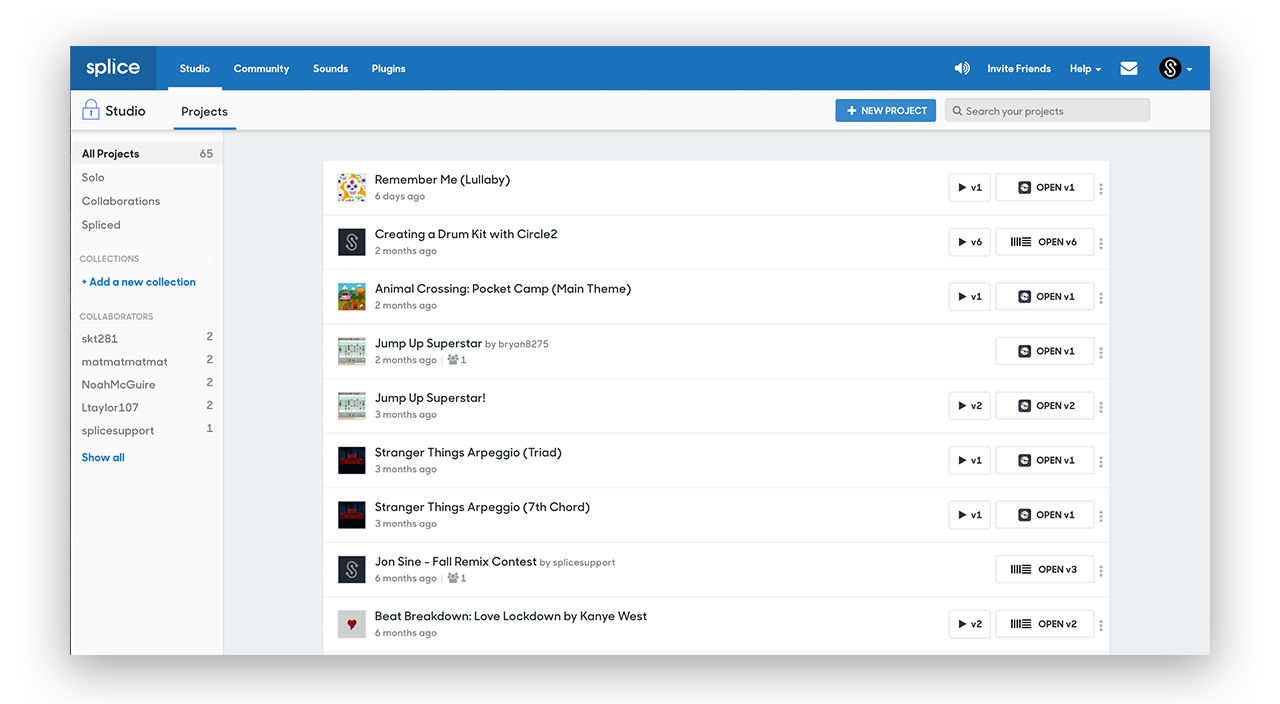Play v1 of Animal Crossing theme
Viewport: 1280px width, 704px height.
969,296
